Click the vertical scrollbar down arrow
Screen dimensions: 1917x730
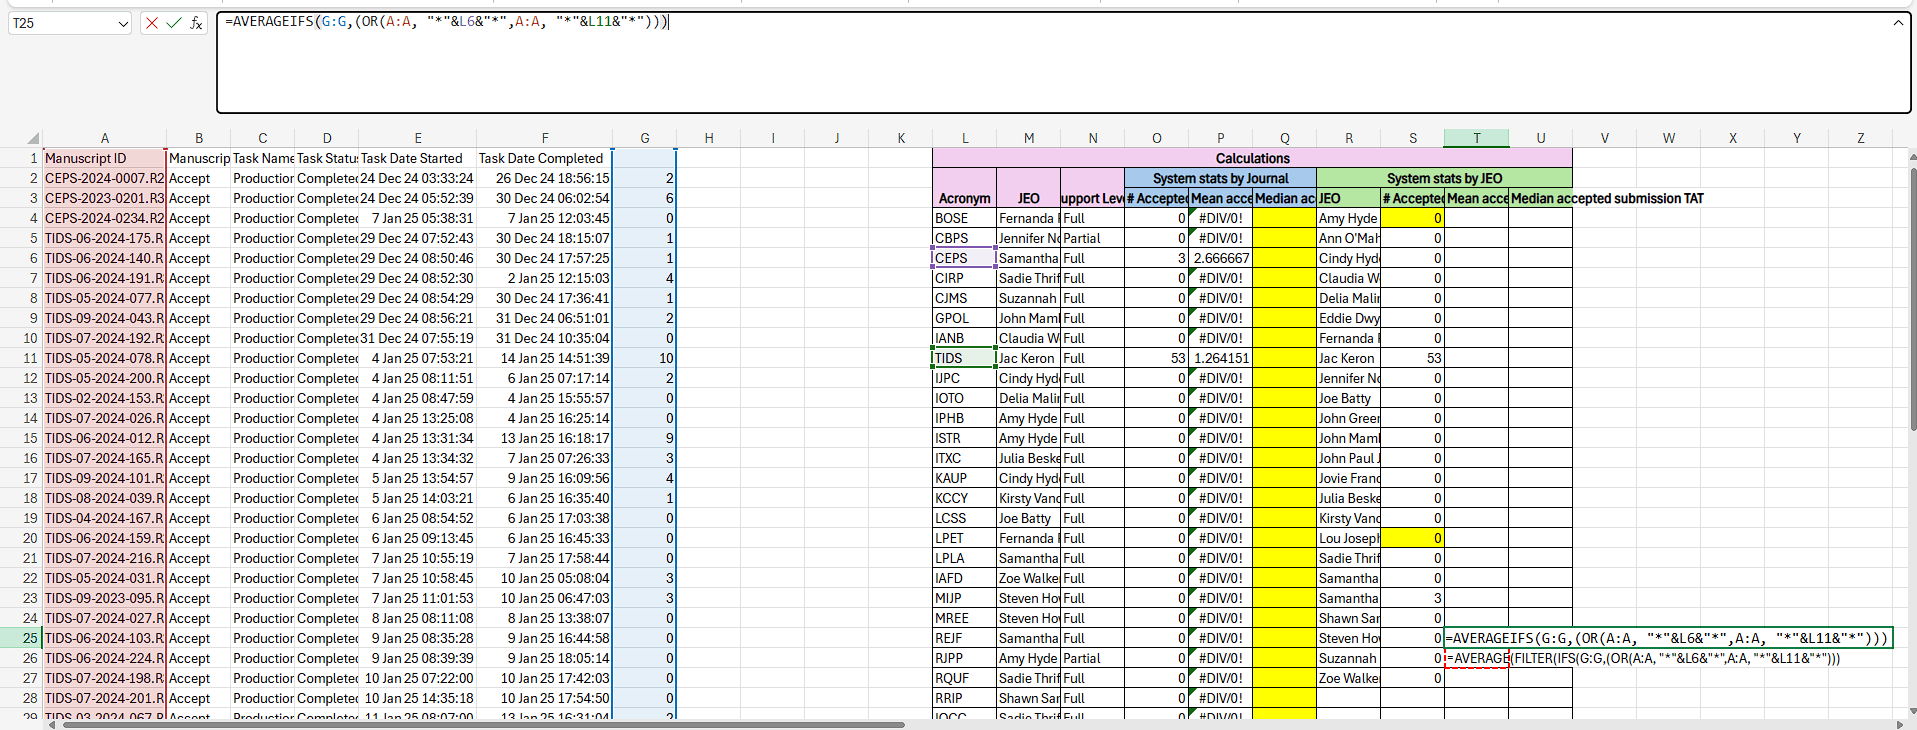coord(1912,712)
